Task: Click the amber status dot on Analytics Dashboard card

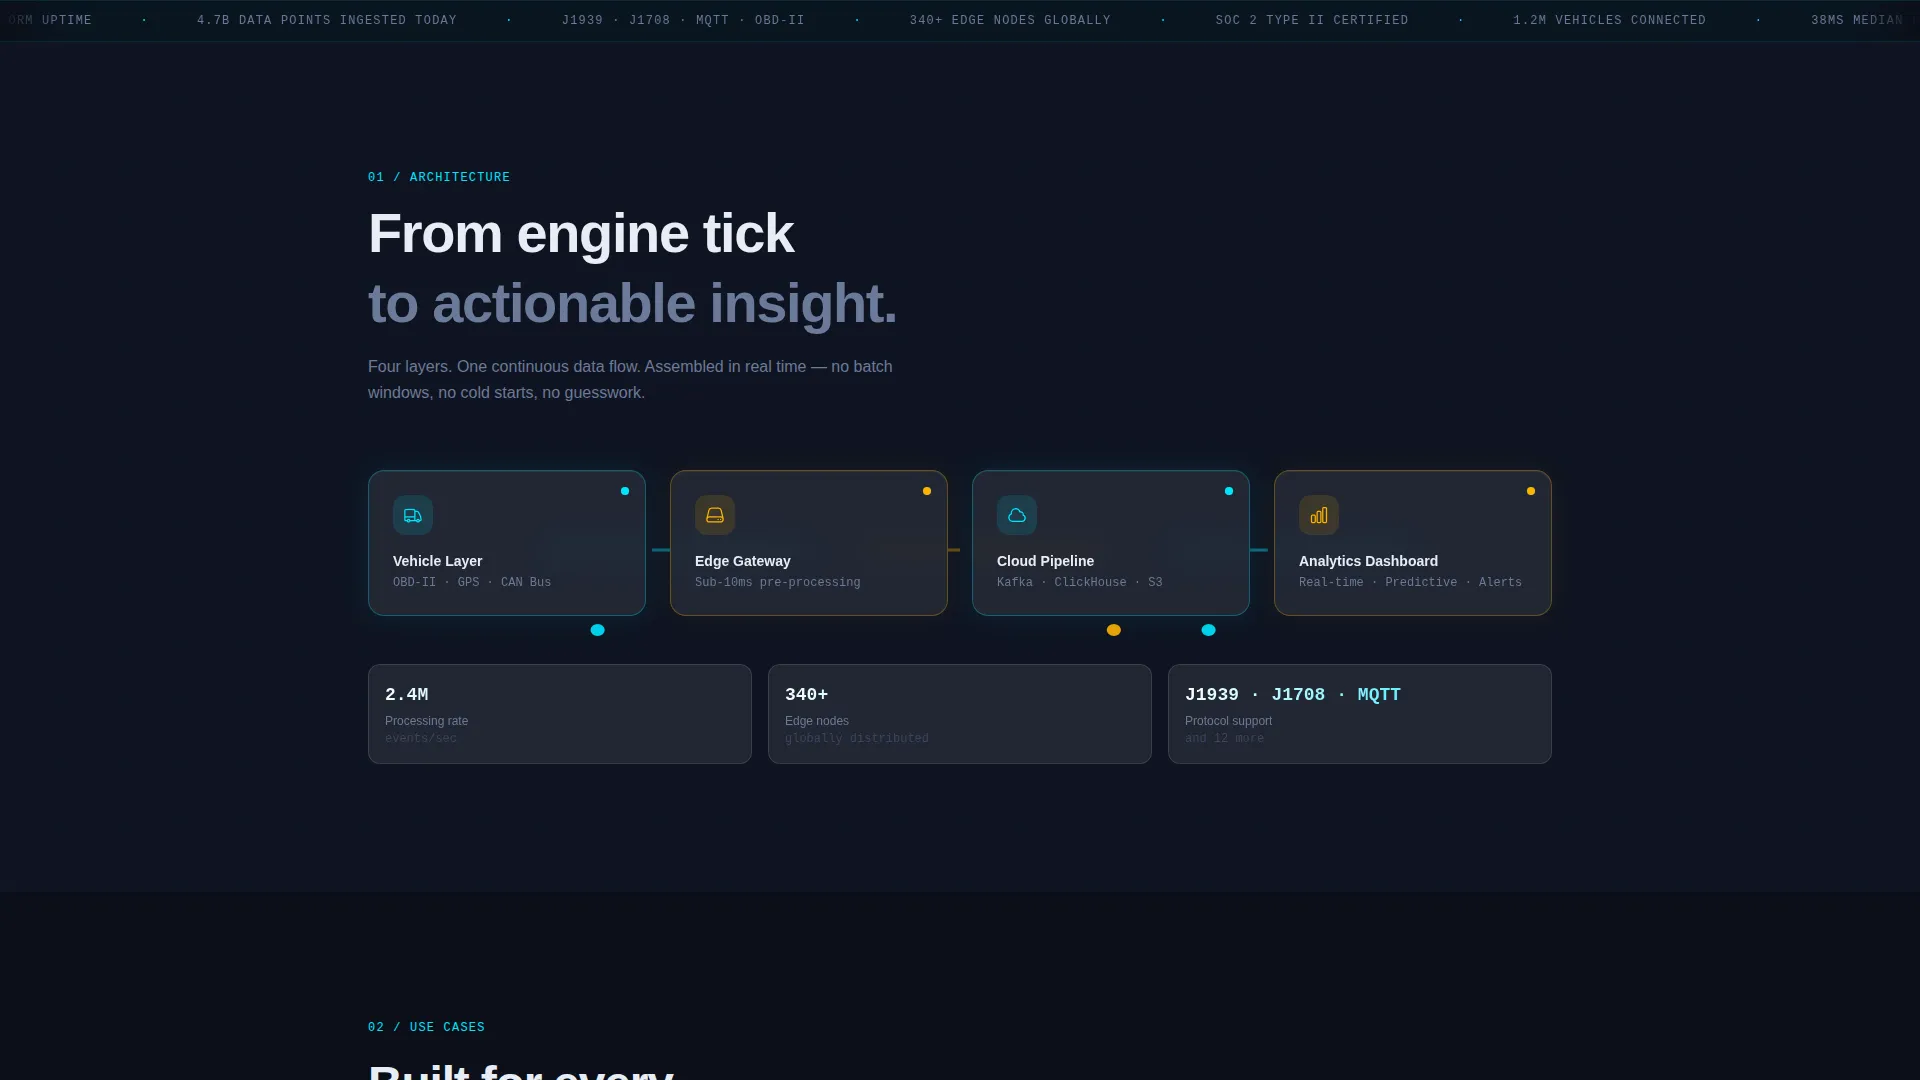Action: (1531, 491)
